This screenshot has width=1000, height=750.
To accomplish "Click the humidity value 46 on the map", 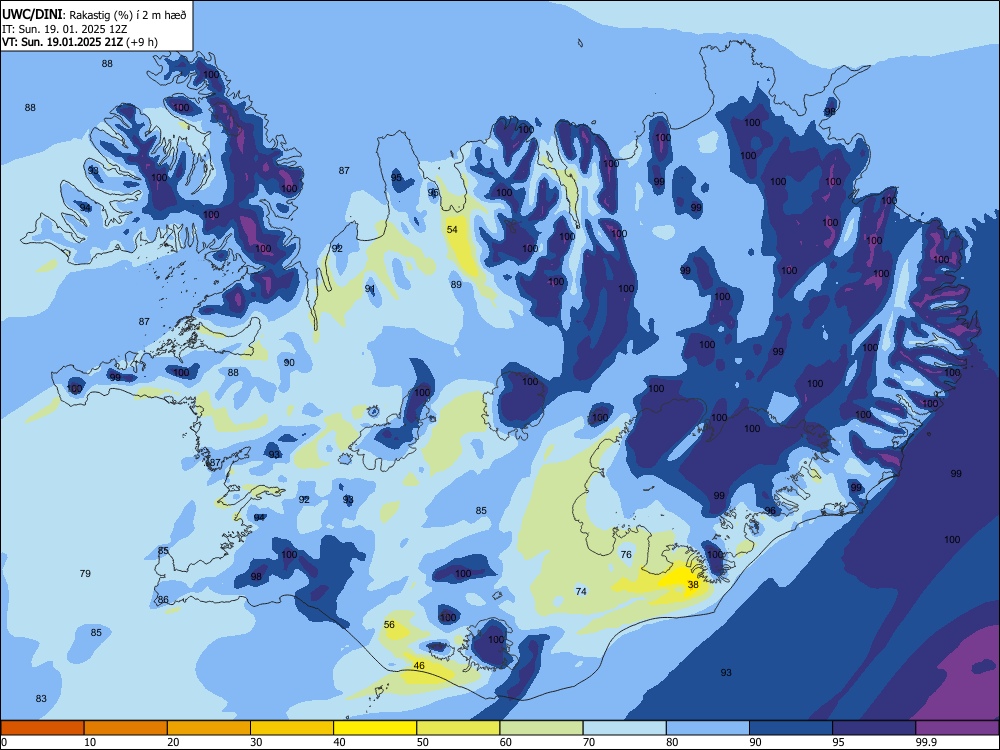I will (419, 666).
